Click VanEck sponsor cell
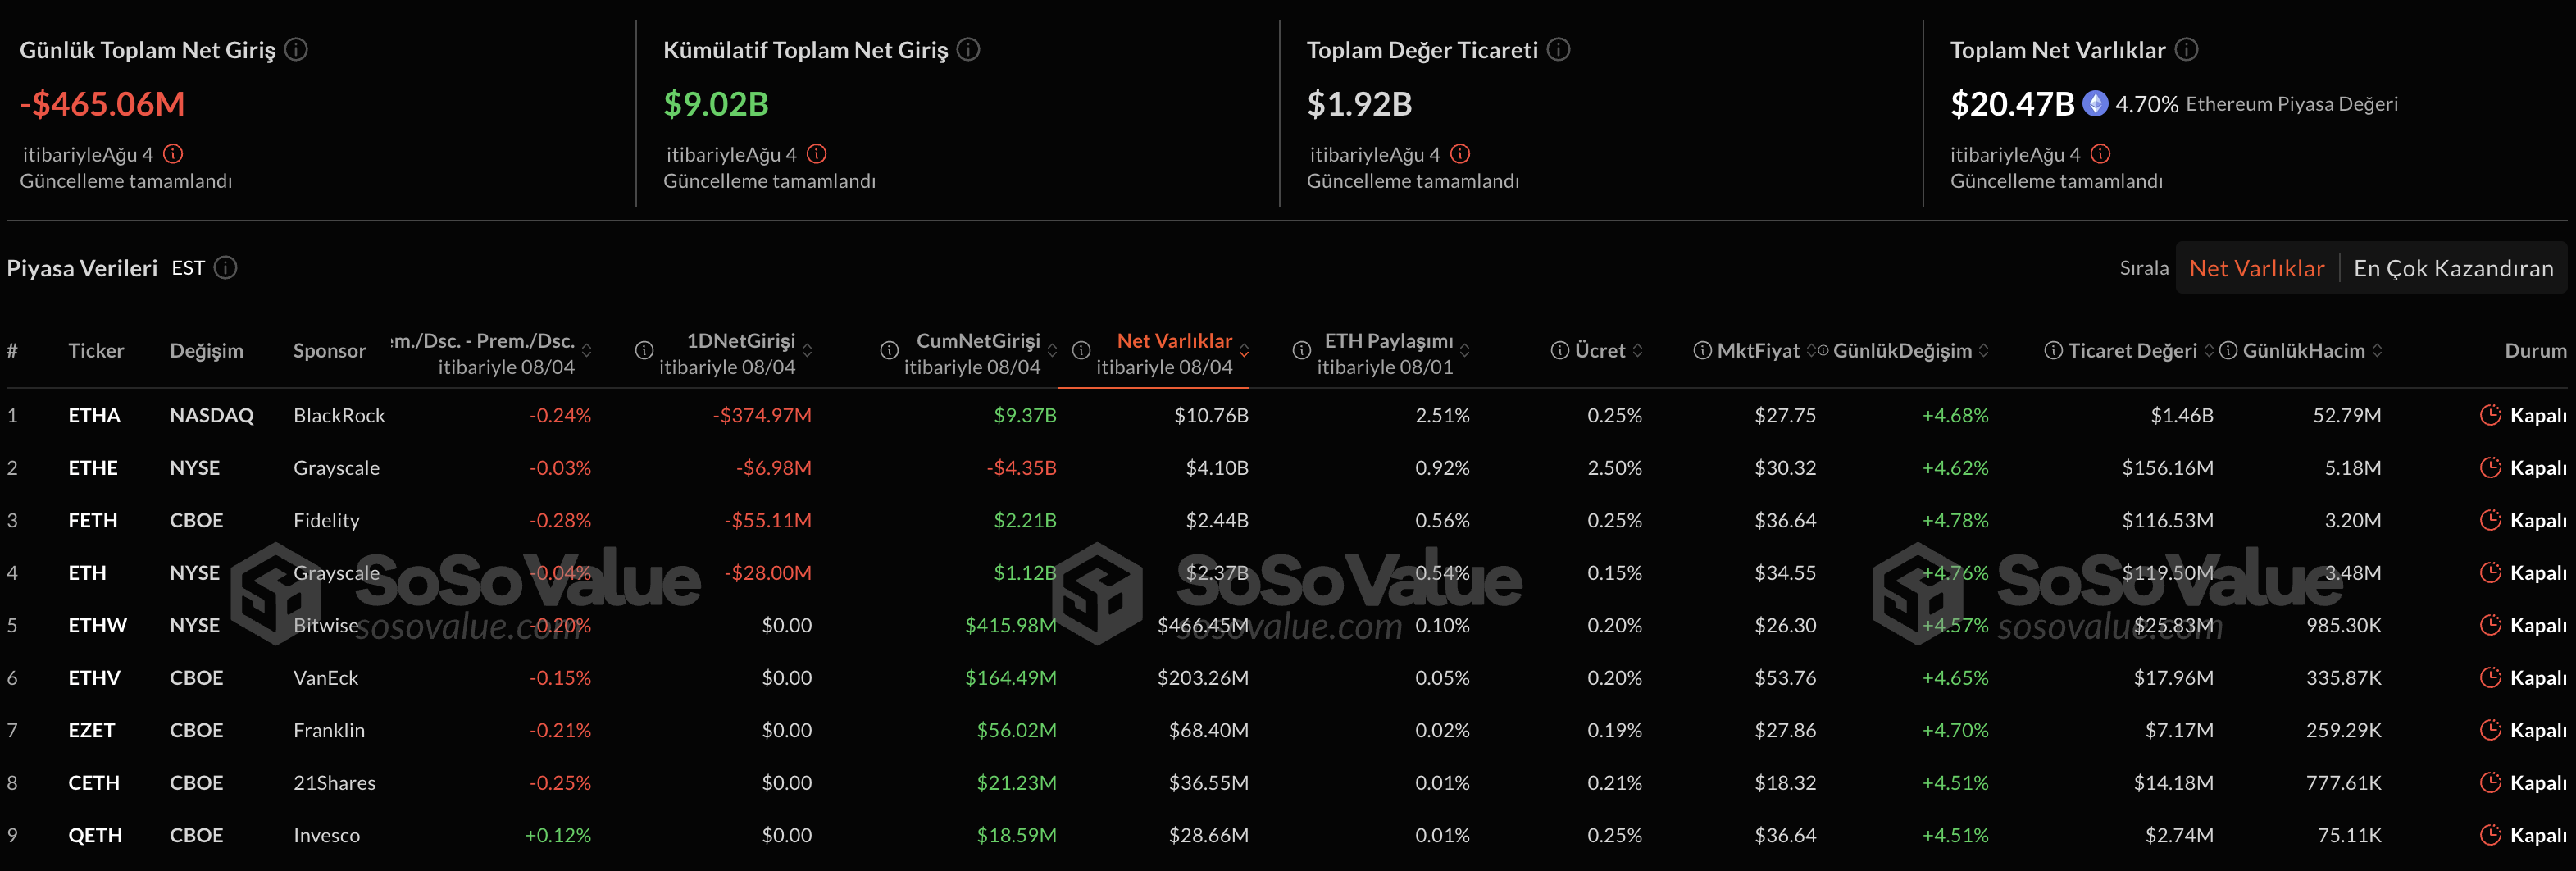 point(325,677)
